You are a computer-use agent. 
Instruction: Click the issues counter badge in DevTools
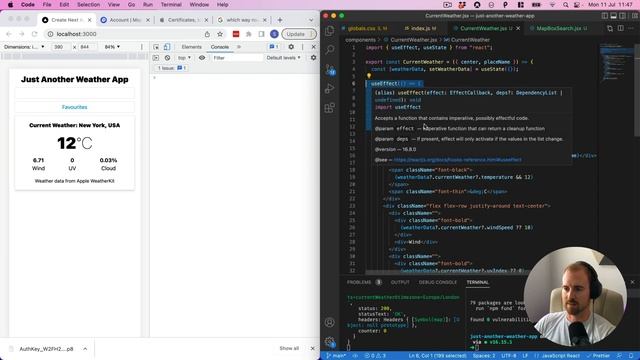(274, 47)
